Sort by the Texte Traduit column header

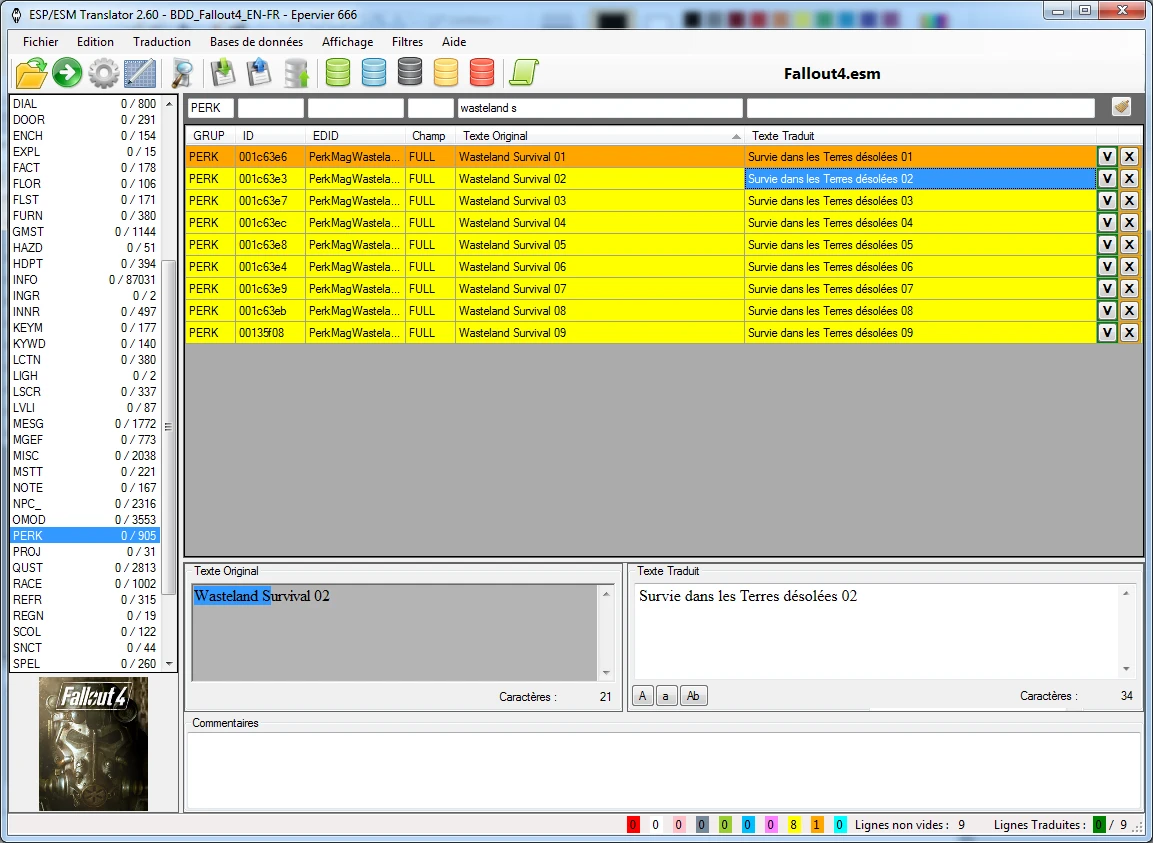pos(920,136)
